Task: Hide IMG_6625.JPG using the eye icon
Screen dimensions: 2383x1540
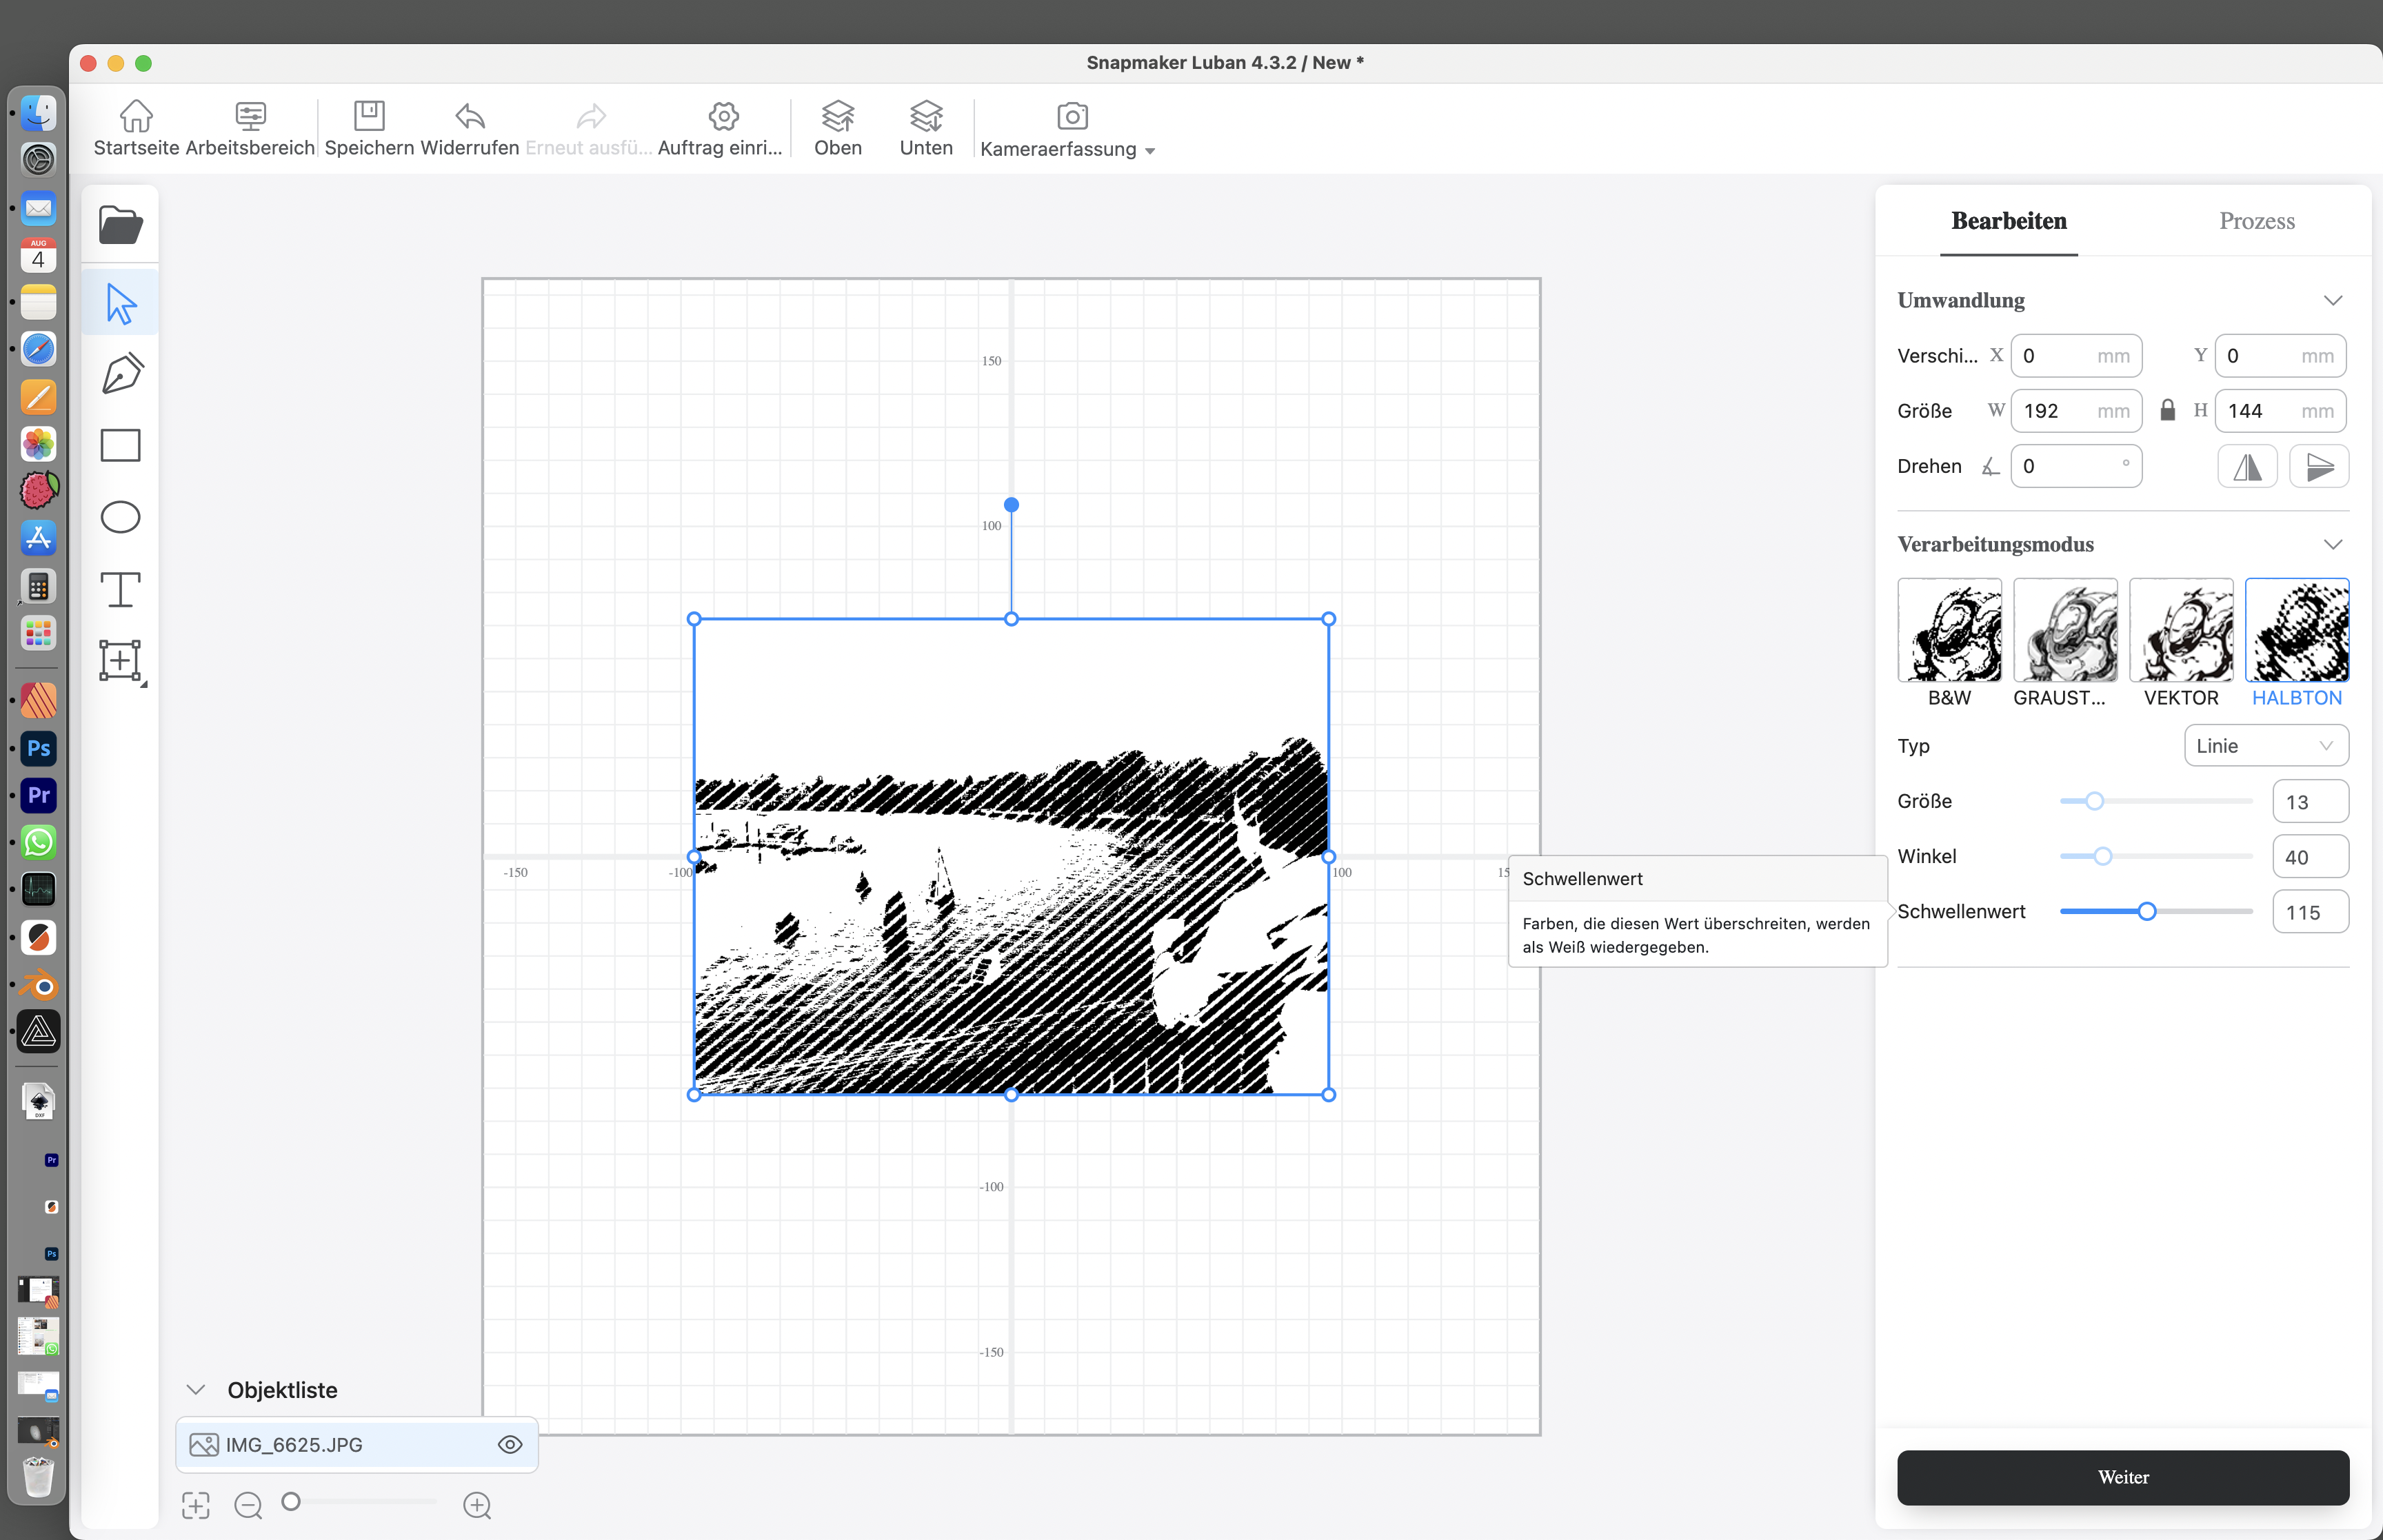Action: 510,1444
